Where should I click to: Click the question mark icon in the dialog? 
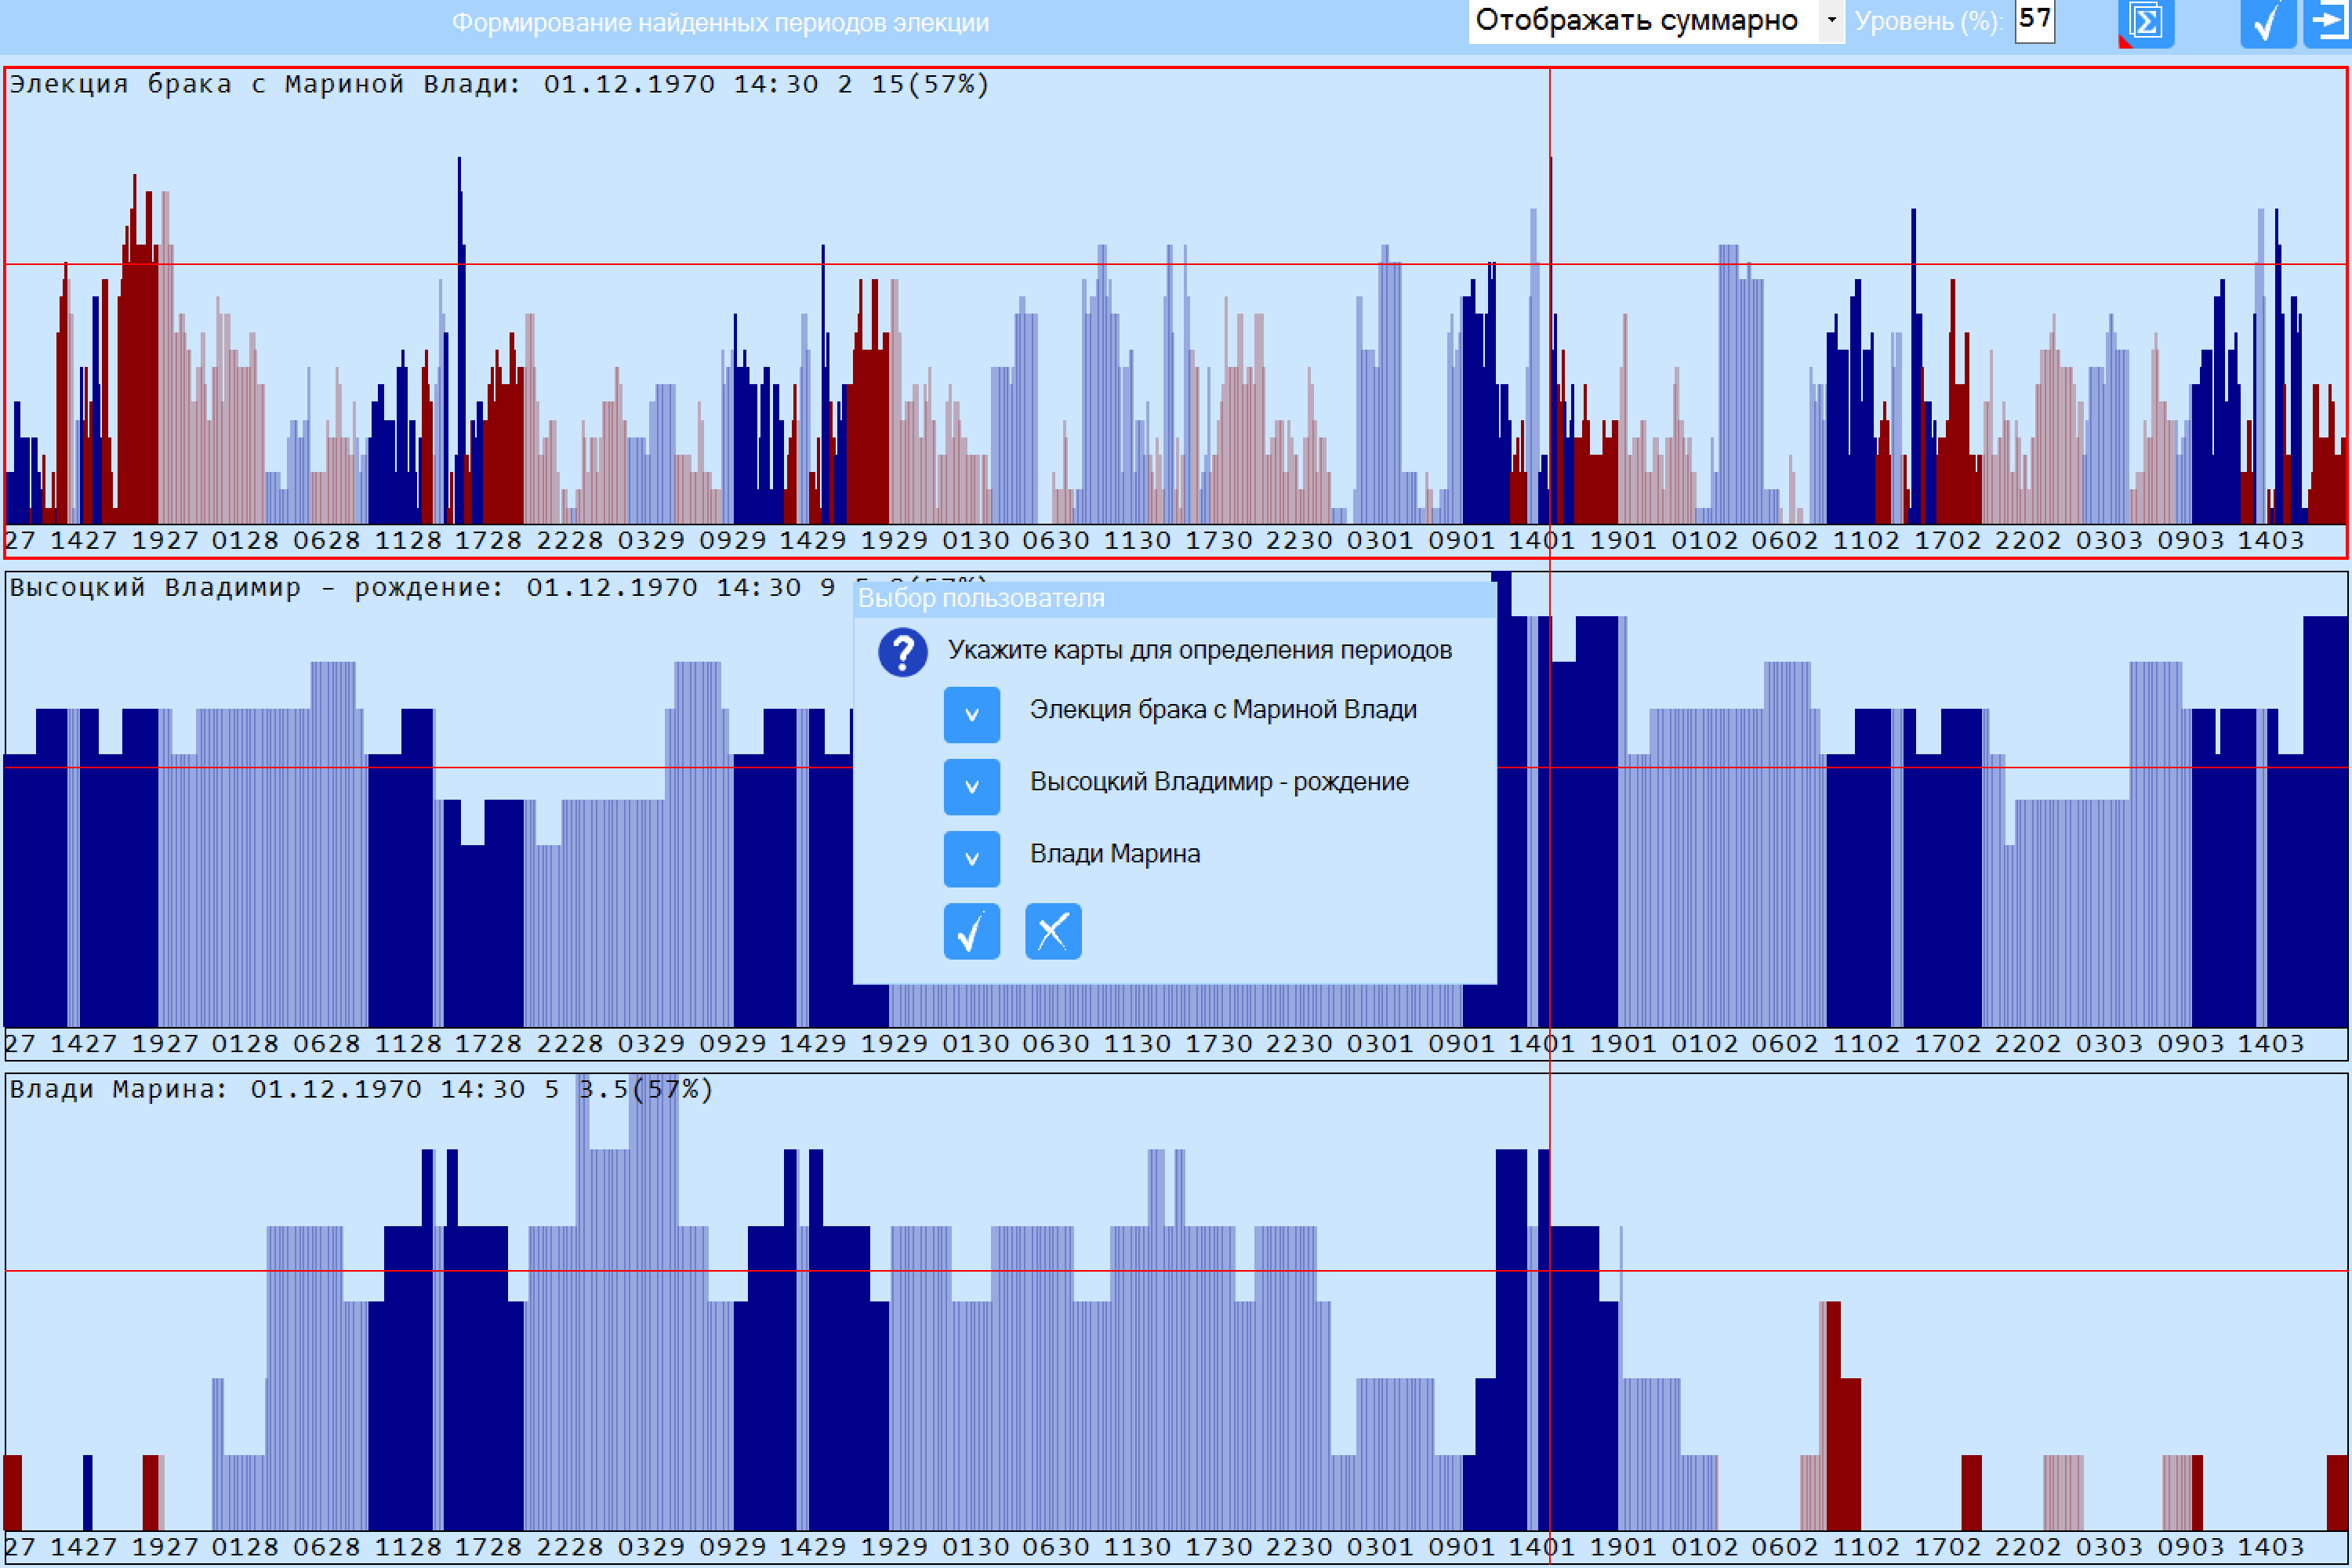(x=902, y=652)
